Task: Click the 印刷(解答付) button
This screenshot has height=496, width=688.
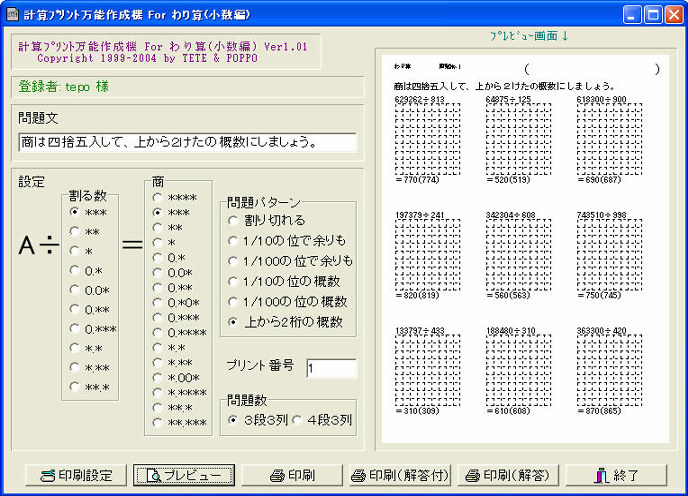Action: [400, 475]
